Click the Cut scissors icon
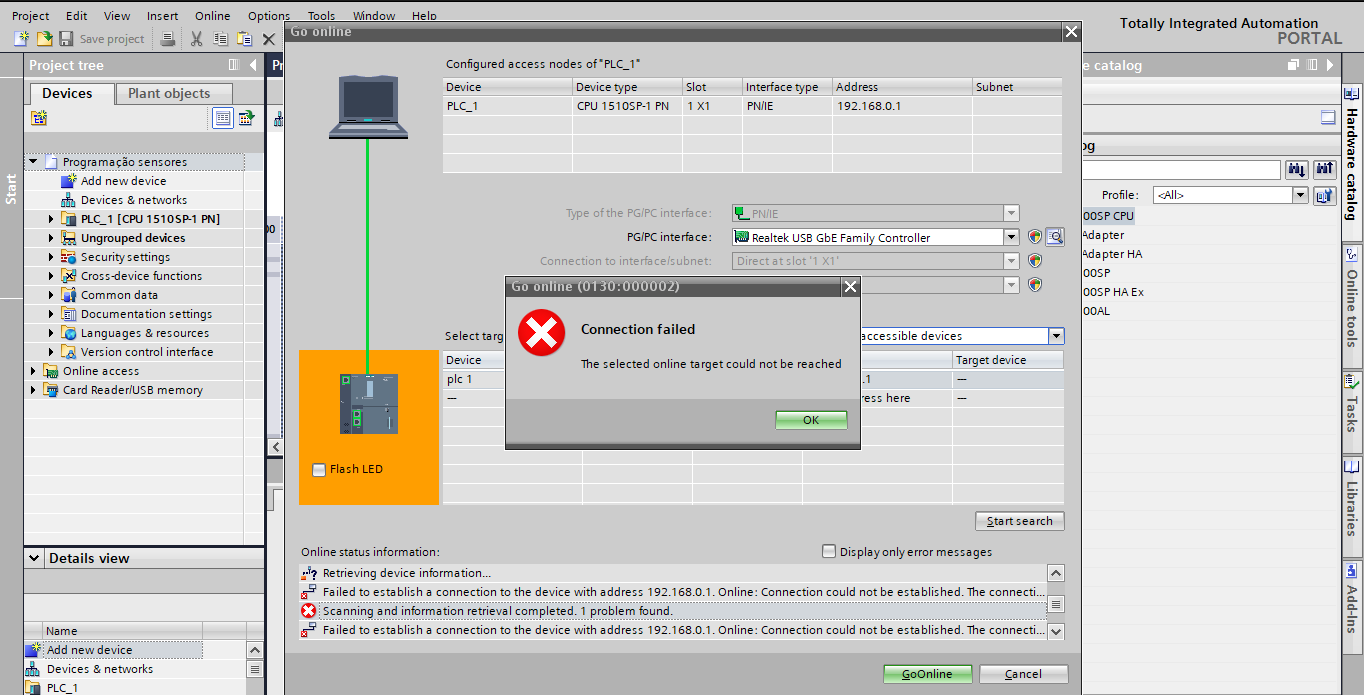 (196, 39)
